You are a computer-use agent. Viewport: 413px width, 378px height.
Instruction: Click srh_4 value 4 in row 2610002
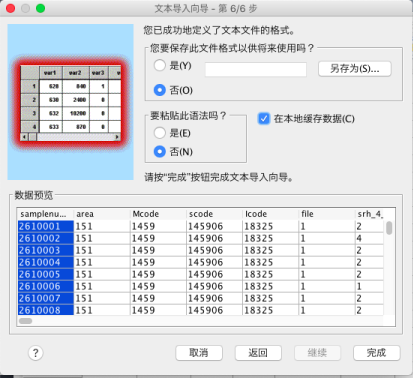(x=369, y=238)
